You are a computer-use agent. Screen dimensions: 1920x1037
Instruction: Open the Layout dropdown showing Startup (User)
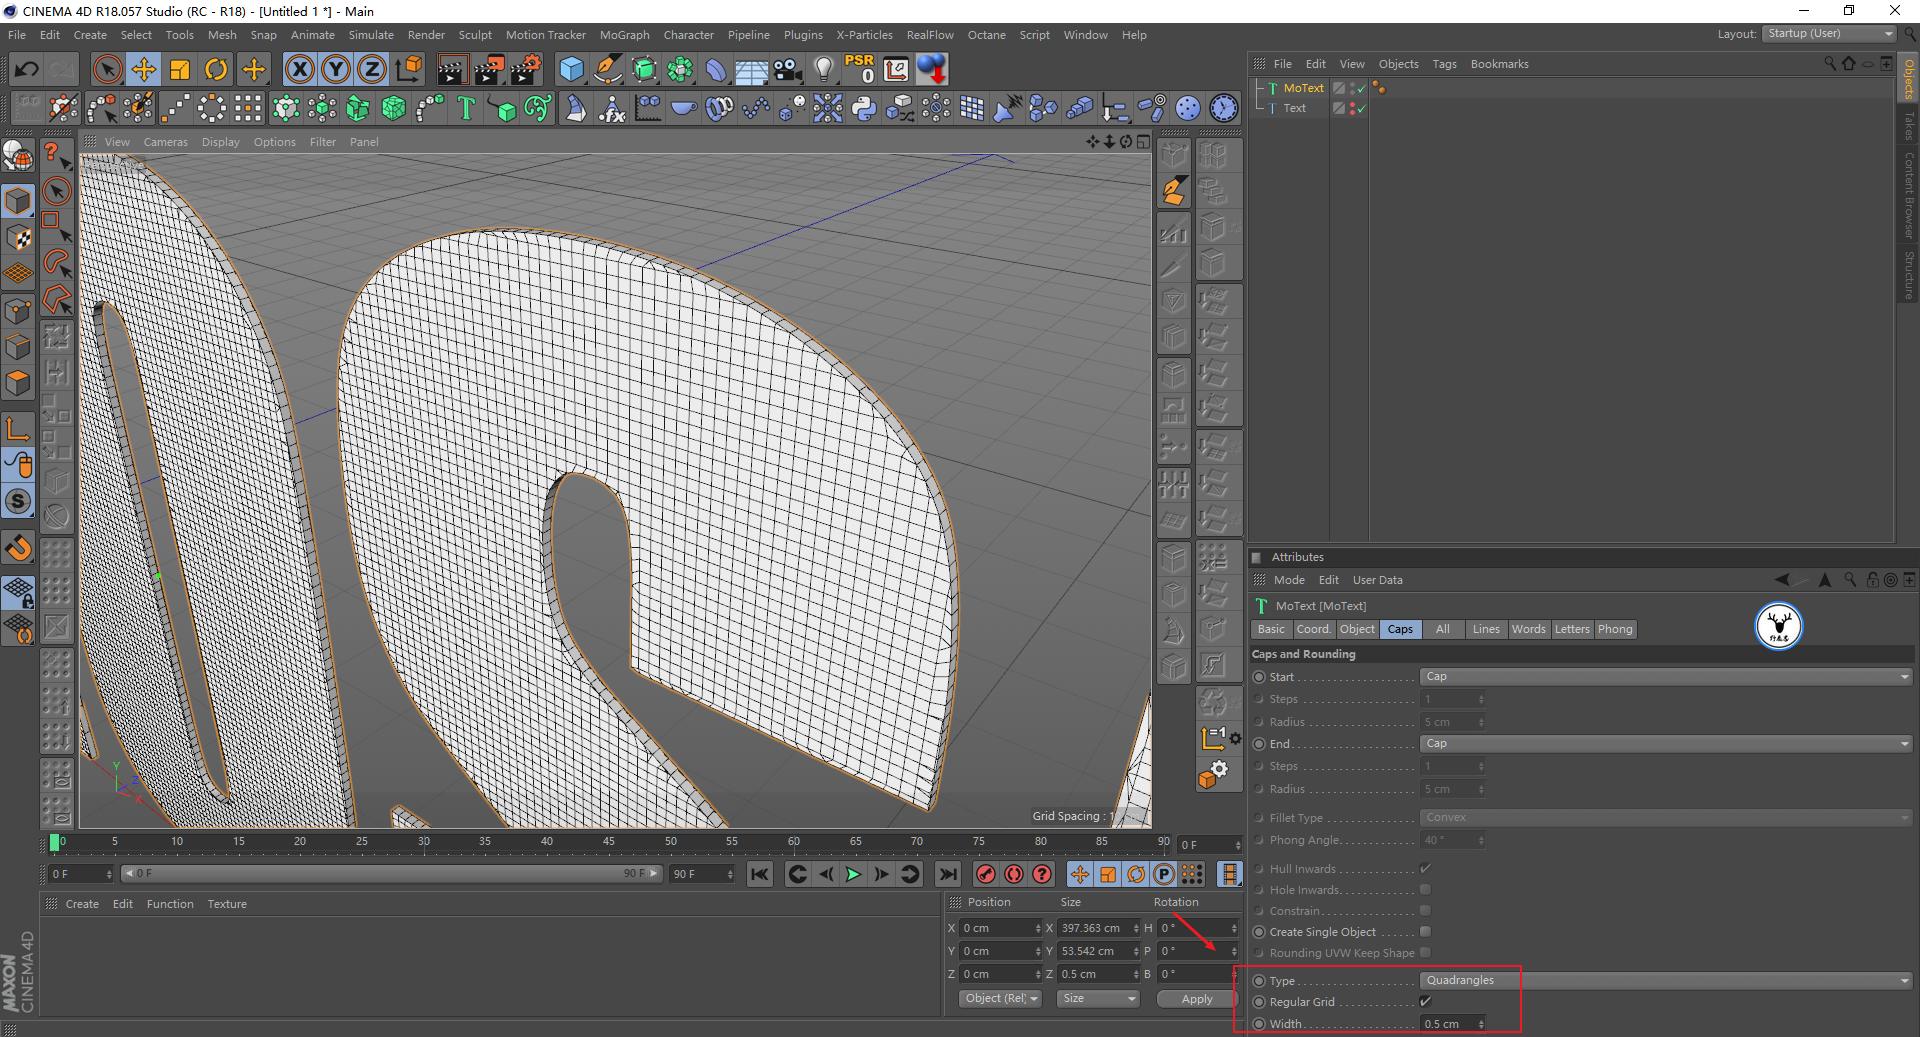point(1828,33)
